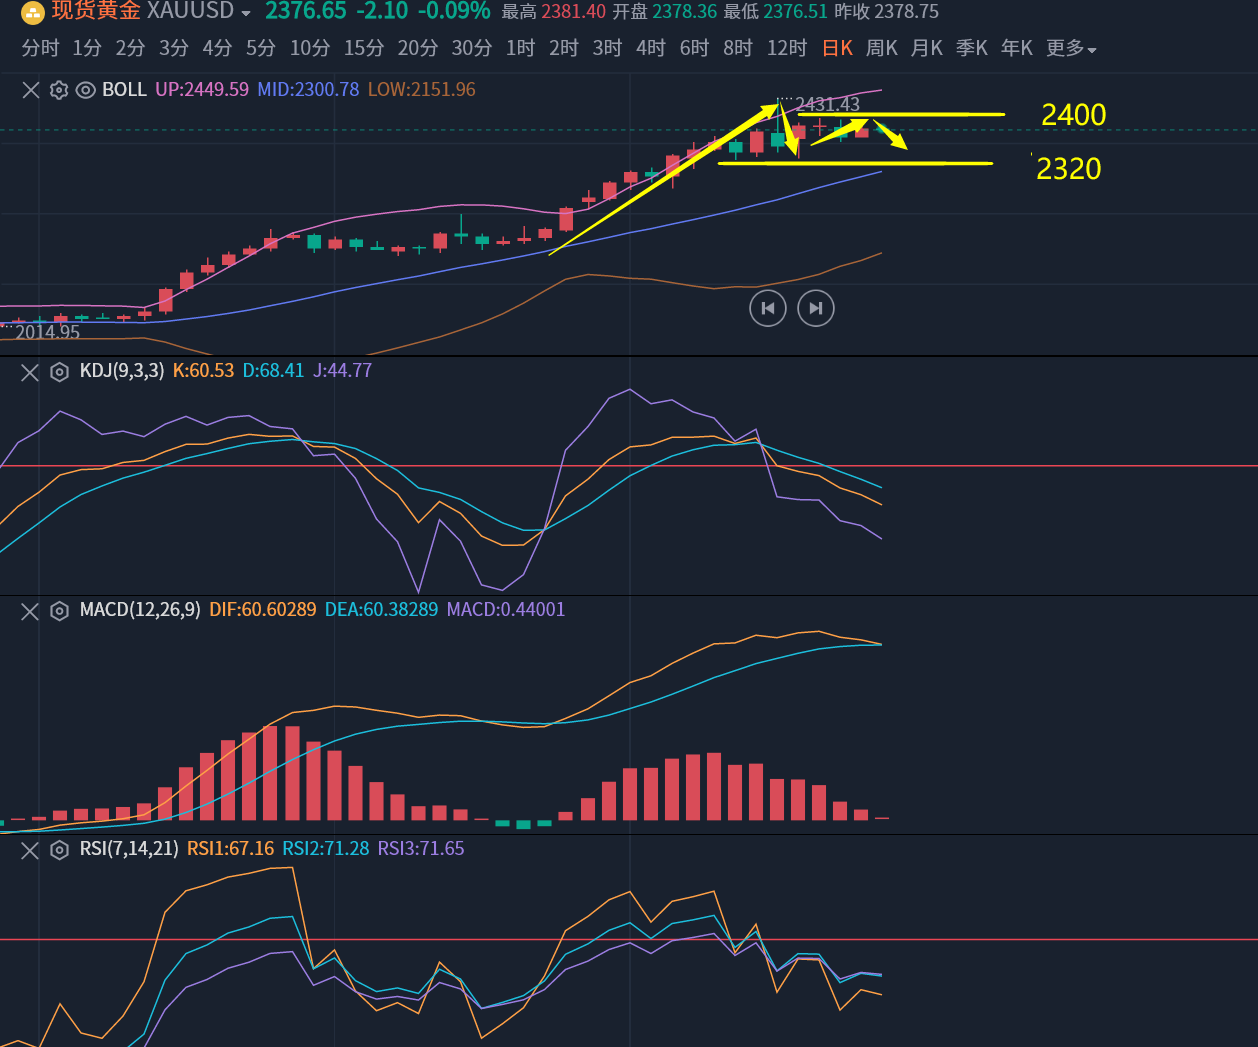
Task: Click the -0.09% change percentage
Action: click(x=454, y=12)
